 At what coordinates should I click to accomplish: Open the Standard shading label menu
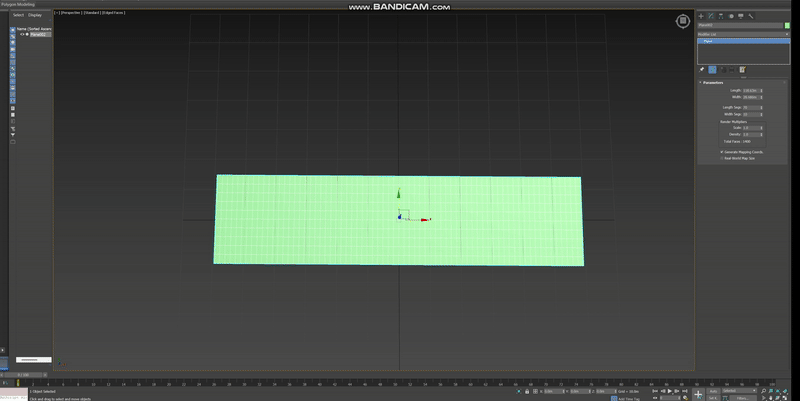[x=92, y=12]
